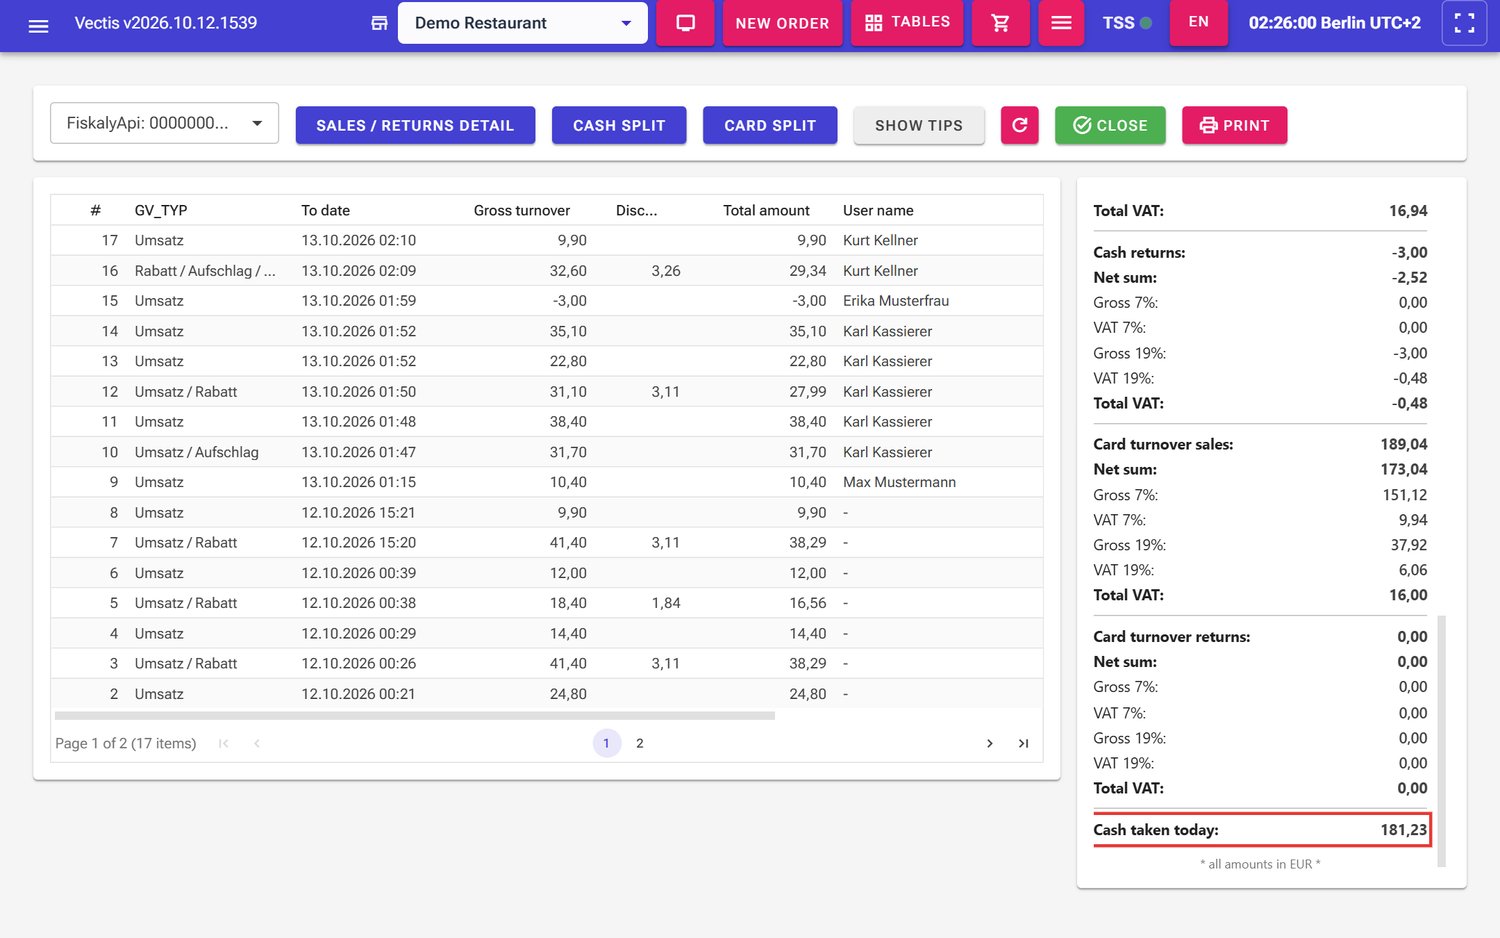Open the FiskalyApi selector dropdown
The image size is (1500, 938).
164,123
